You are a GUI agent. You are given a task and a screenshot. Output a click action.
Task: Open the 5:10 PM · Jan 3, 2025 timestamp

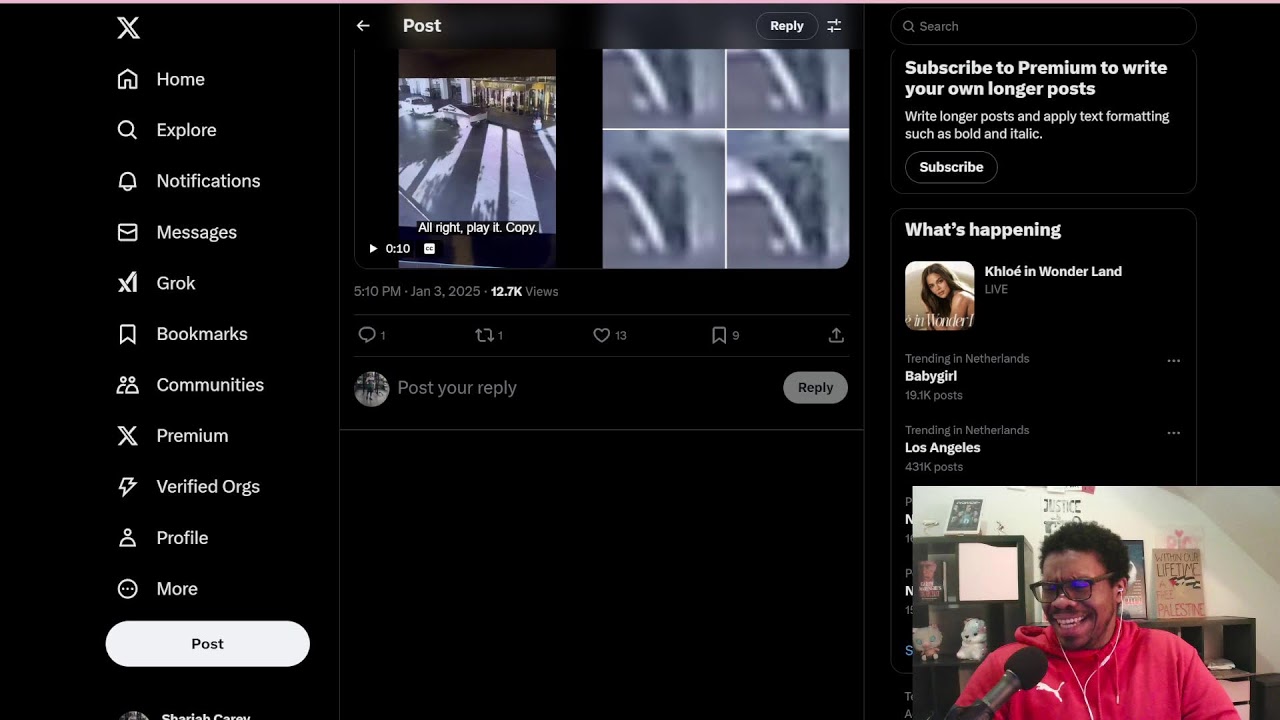(x=417, y=291)
